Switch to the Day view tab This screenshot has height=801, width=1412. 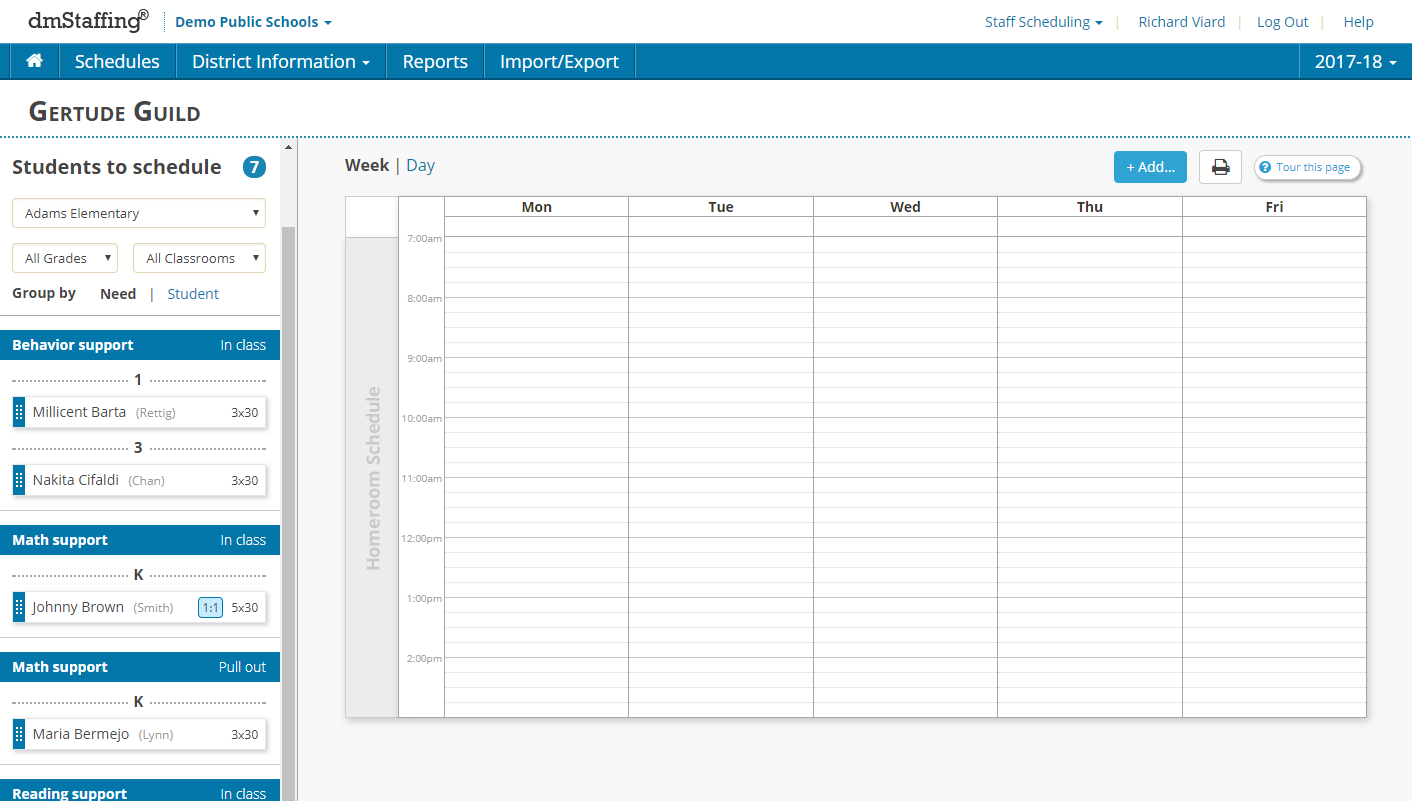pyautogui.click(x=420, y=165)
